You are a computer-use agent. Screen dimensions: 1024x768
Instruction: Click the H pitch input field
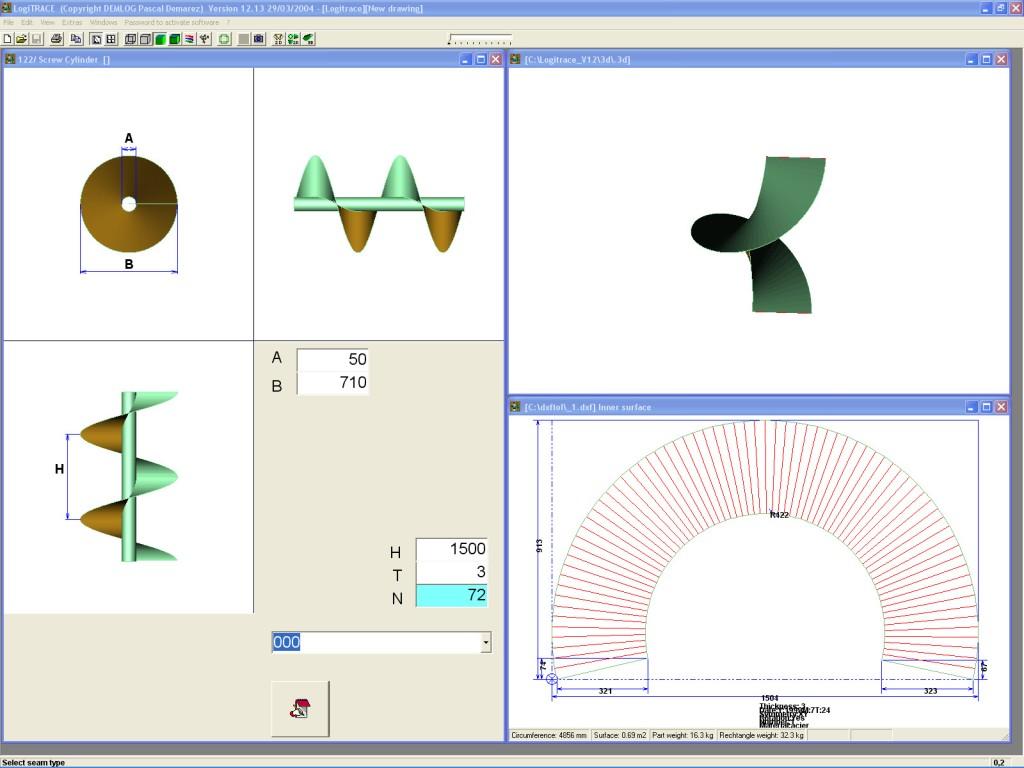coord(452,549)
